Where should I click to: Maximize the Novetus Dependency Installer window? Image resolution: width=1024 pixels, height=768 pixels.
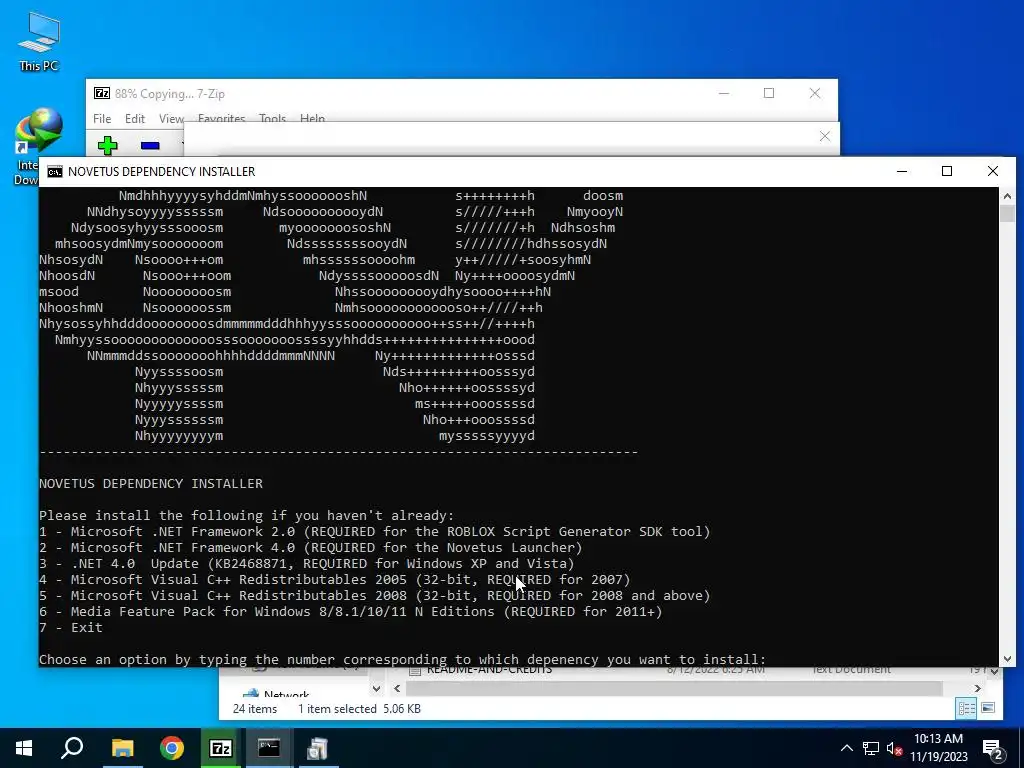(947, 171)
